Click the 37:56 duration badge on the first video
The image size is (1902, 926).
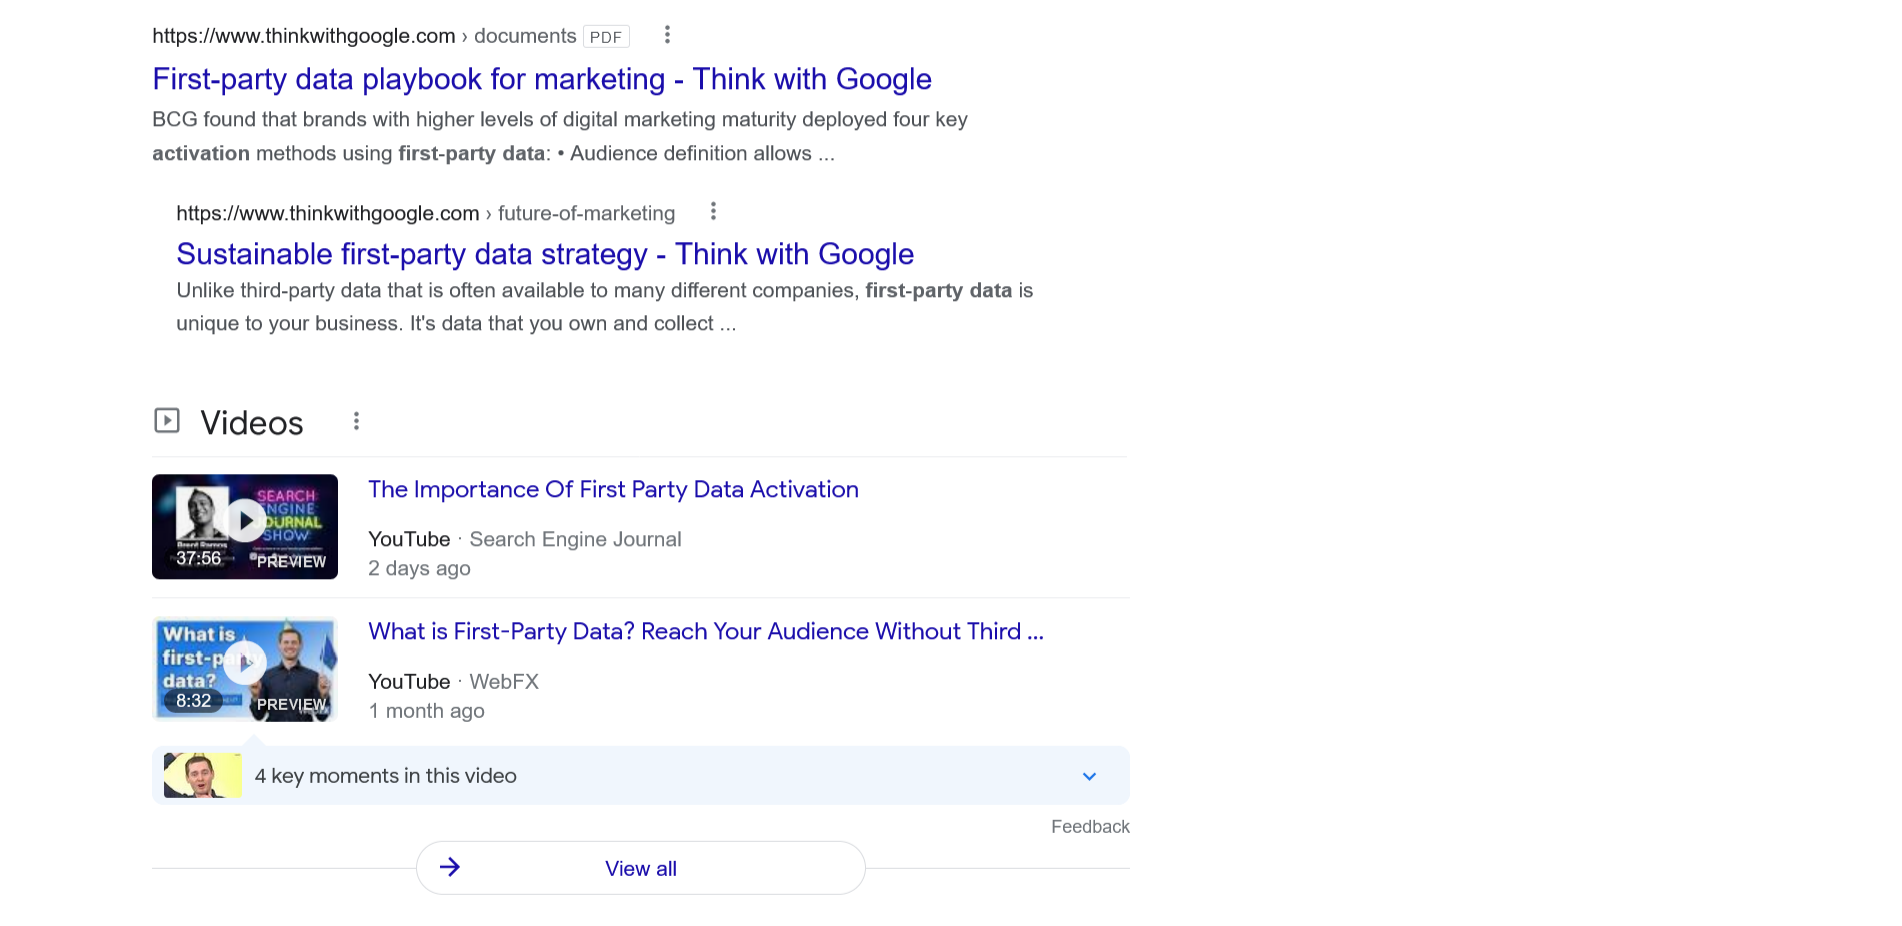click(197, 560)
